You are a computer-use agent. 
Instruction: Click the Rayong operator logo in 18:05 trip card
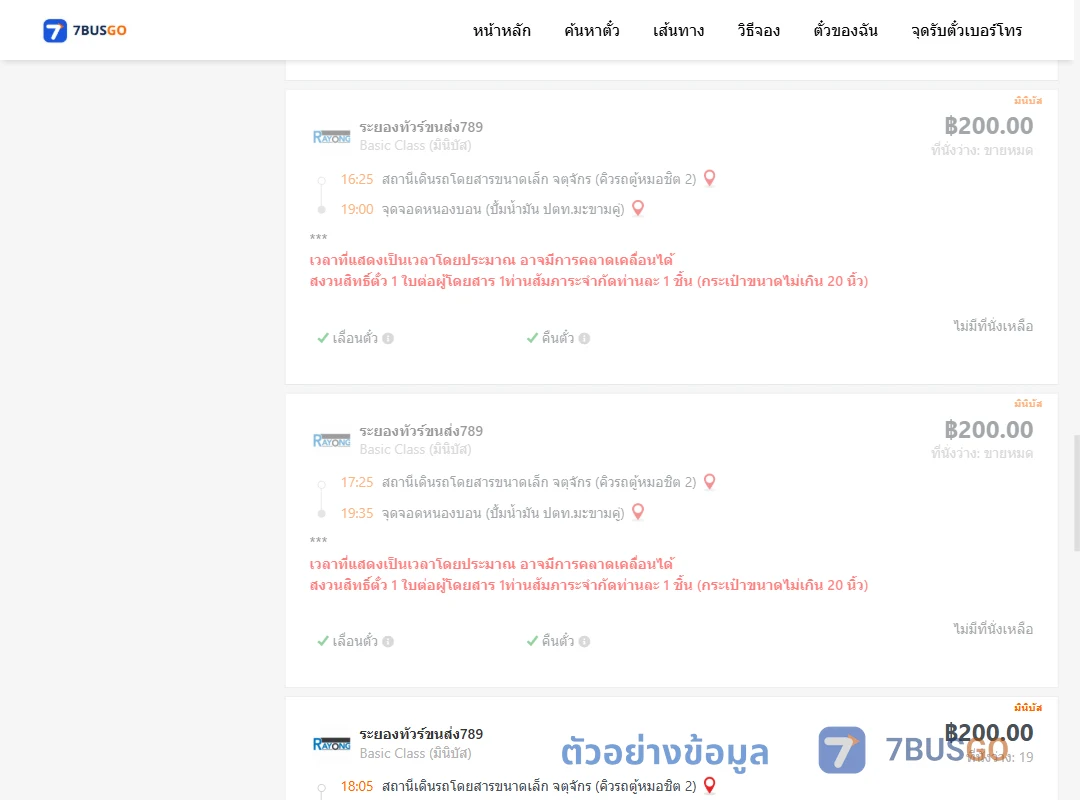(x=331, y=744)
